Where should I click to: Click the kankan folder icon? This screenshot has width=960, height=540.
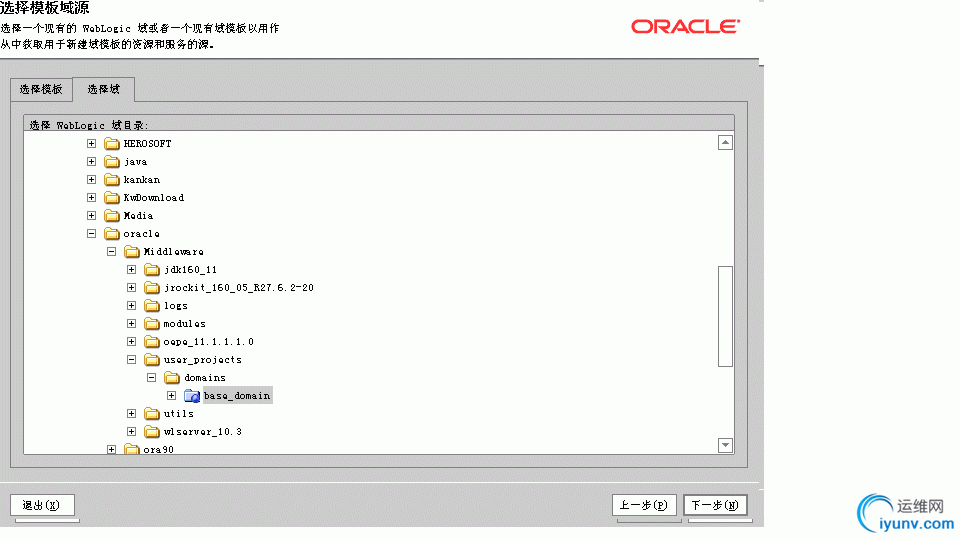click(111, 179)
